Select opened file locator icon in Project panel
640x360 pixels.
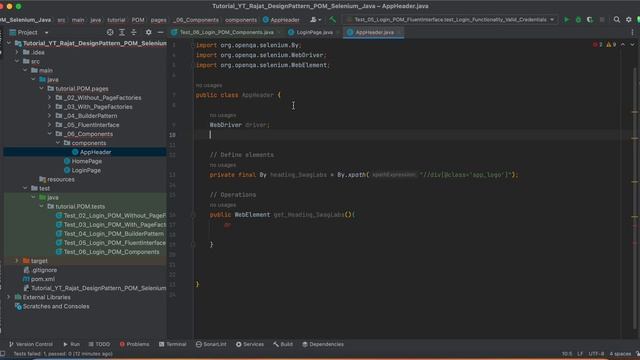coord(110,32)
